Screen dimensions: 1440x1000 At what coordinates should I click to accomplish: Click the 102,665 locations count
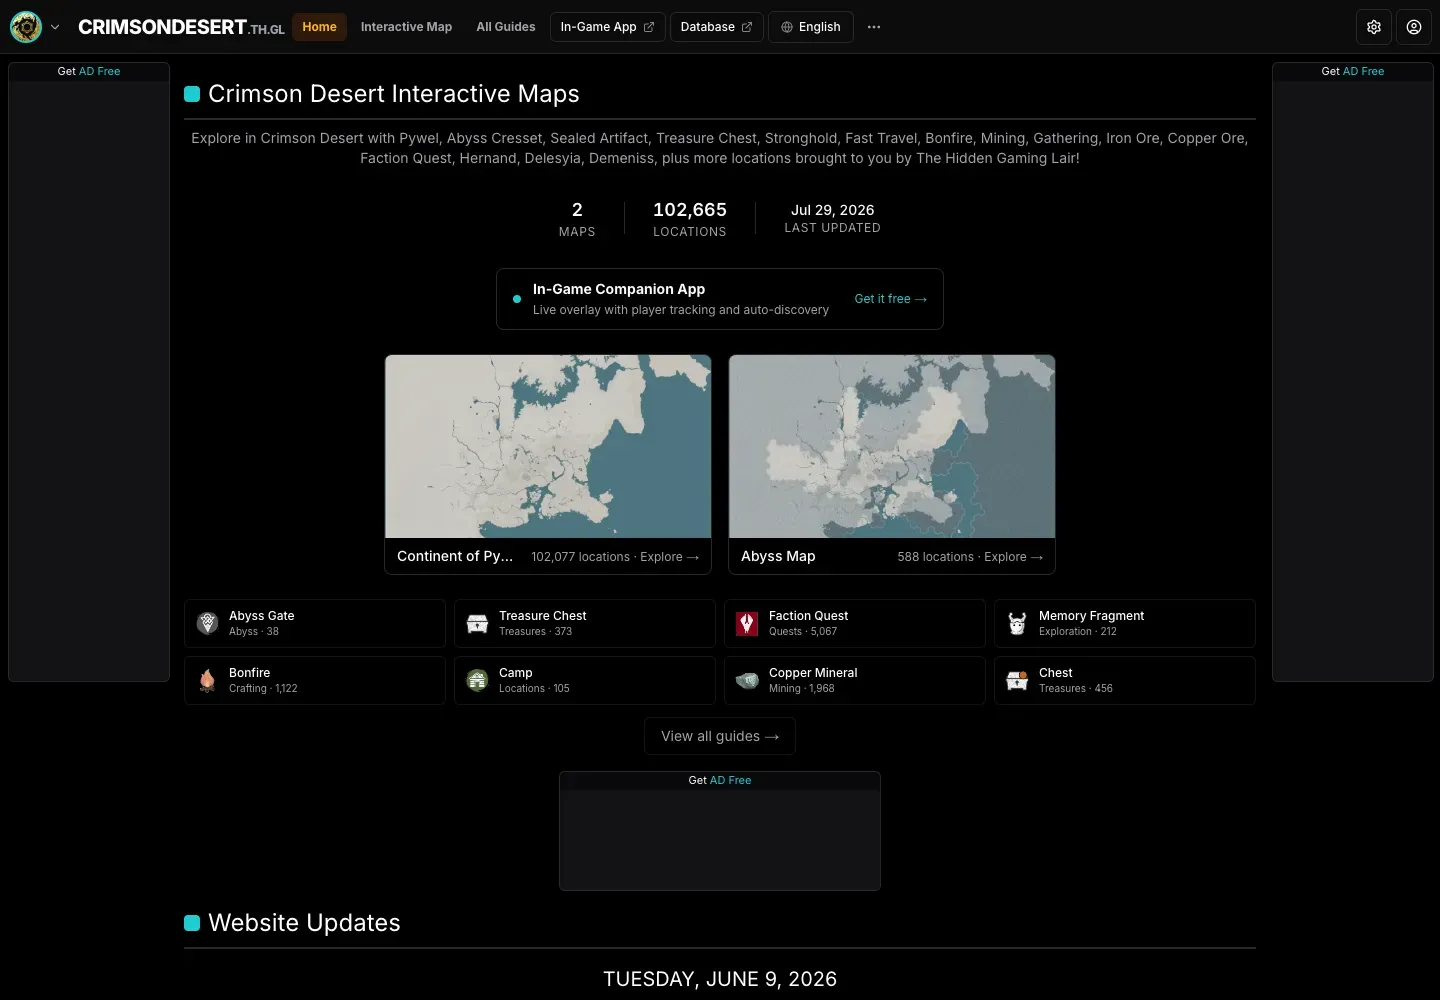coord(690,210)
